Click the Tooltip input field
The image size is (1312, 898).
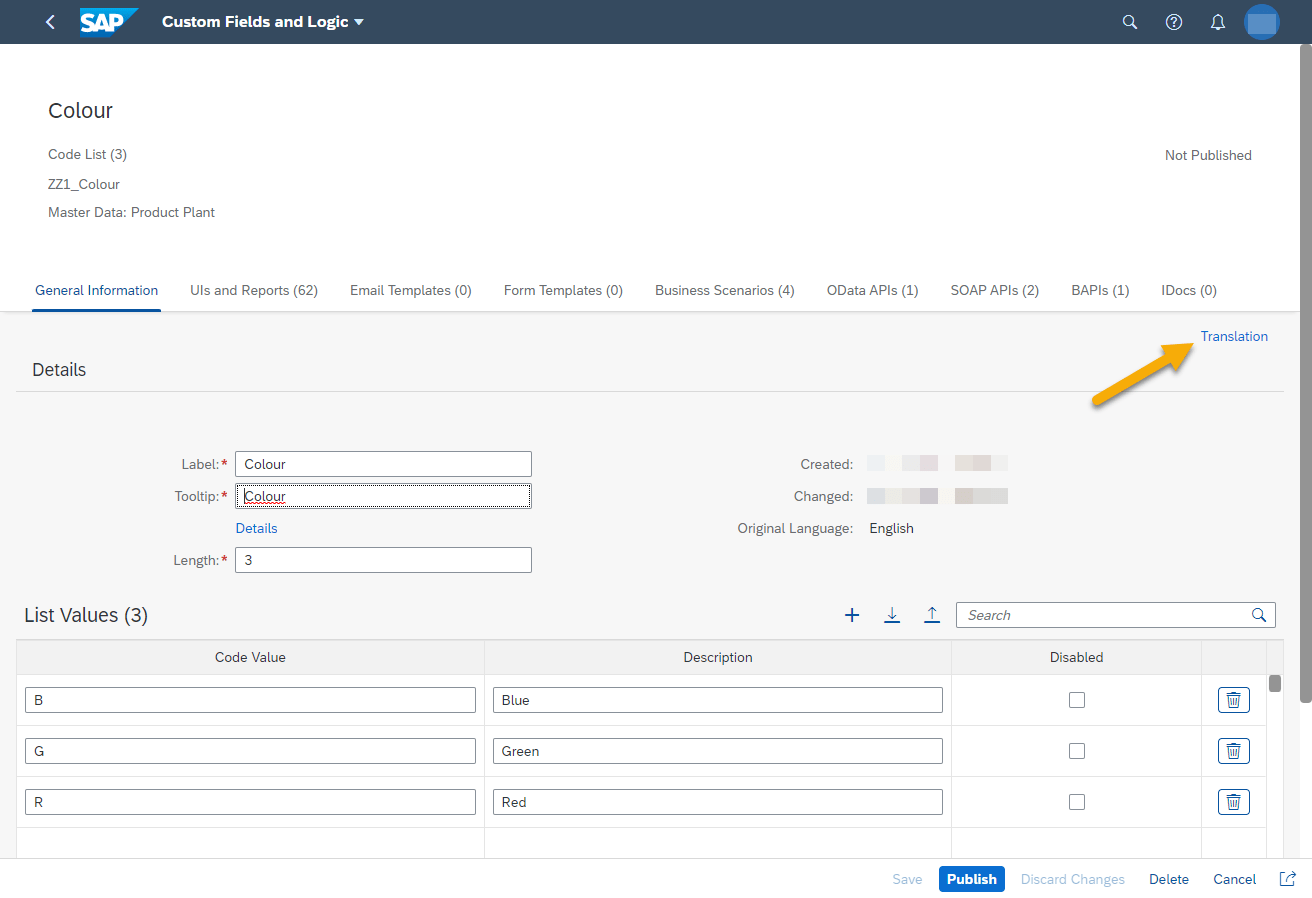click(x=383, y=496)
